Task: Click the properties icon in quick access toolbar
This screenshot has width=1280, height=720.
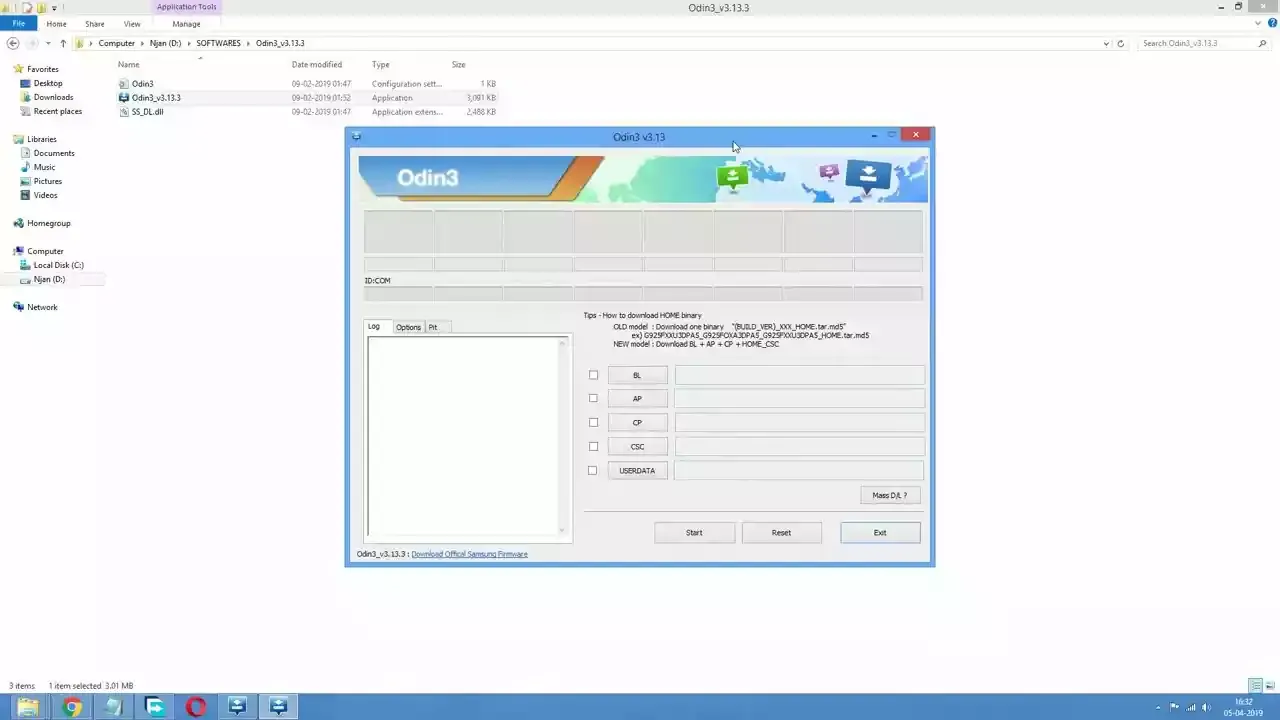Action: point(29,7)
